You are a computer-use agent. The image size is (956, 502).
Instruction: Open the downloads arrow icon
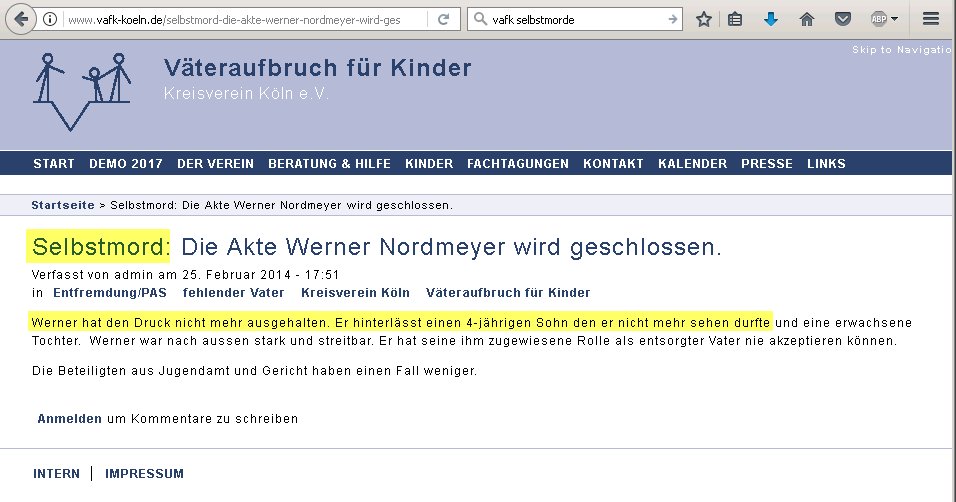tap(771, 20)
